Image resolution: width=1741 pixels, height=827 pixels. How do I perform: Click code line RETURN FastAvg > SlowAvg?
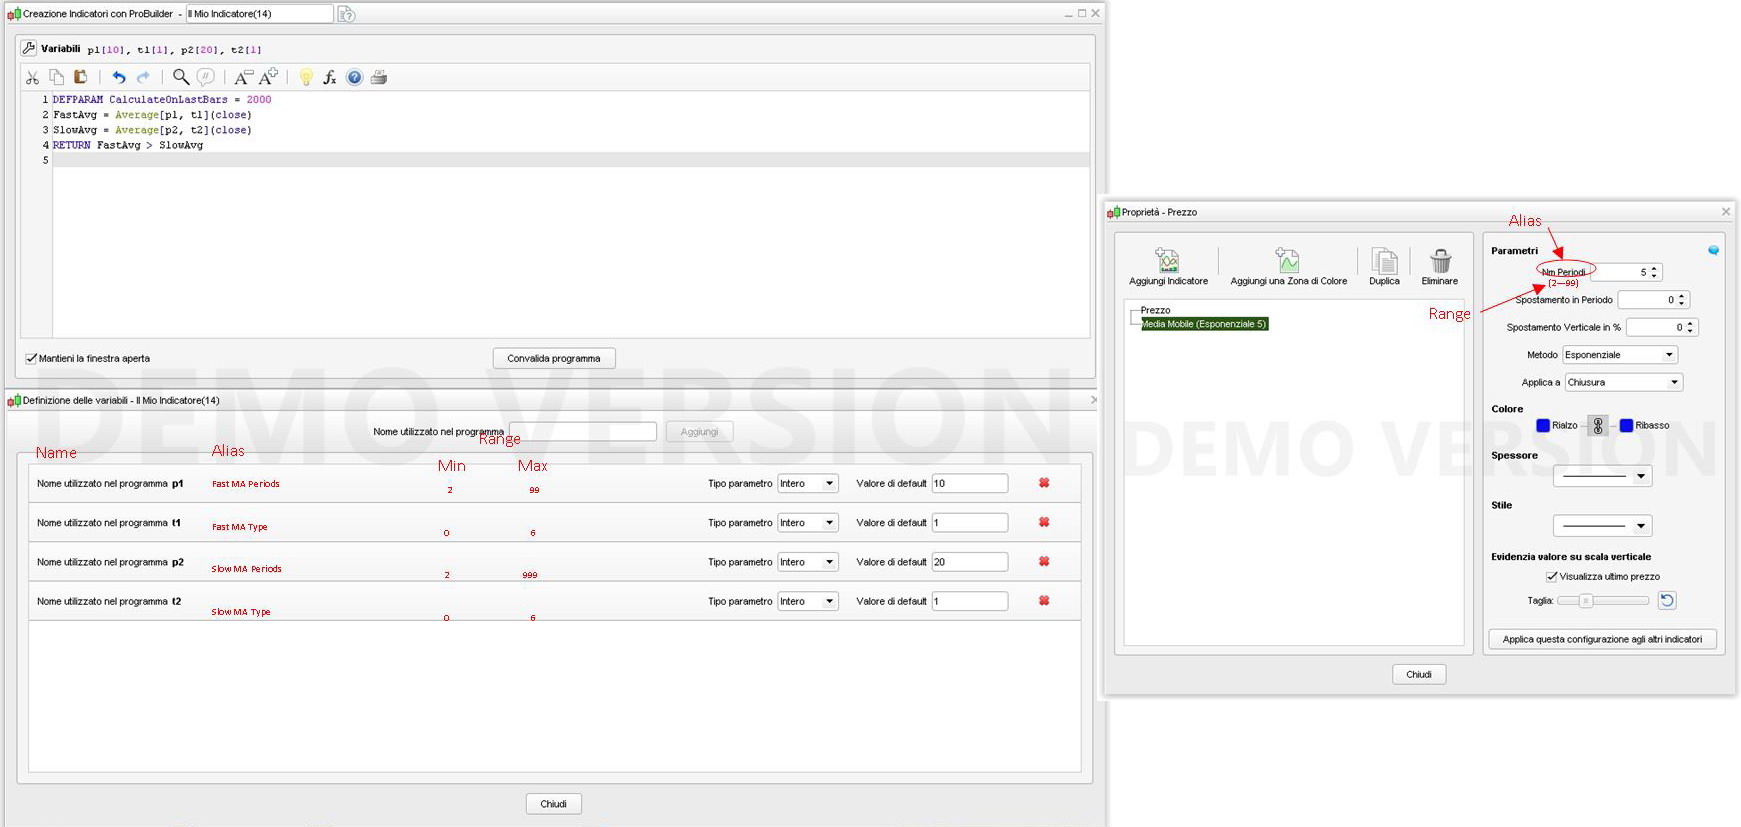(128, 145)
